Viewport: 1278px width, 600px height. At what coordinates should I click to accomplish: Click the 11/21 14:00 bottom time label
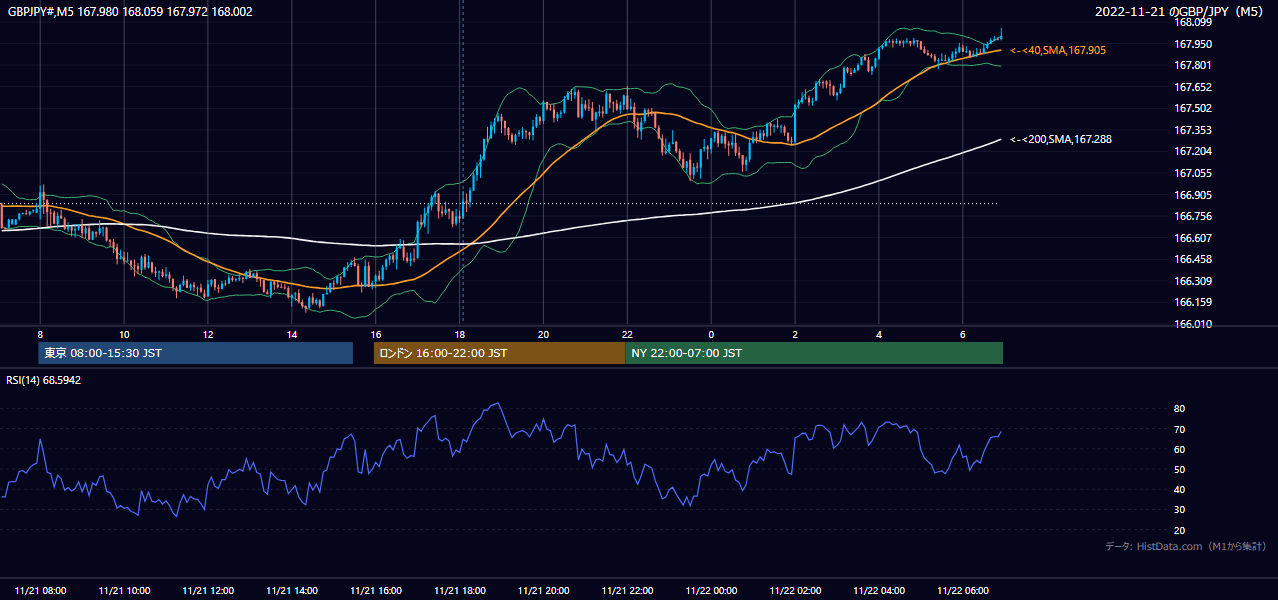pyautogui.click(x=293, y=590)
